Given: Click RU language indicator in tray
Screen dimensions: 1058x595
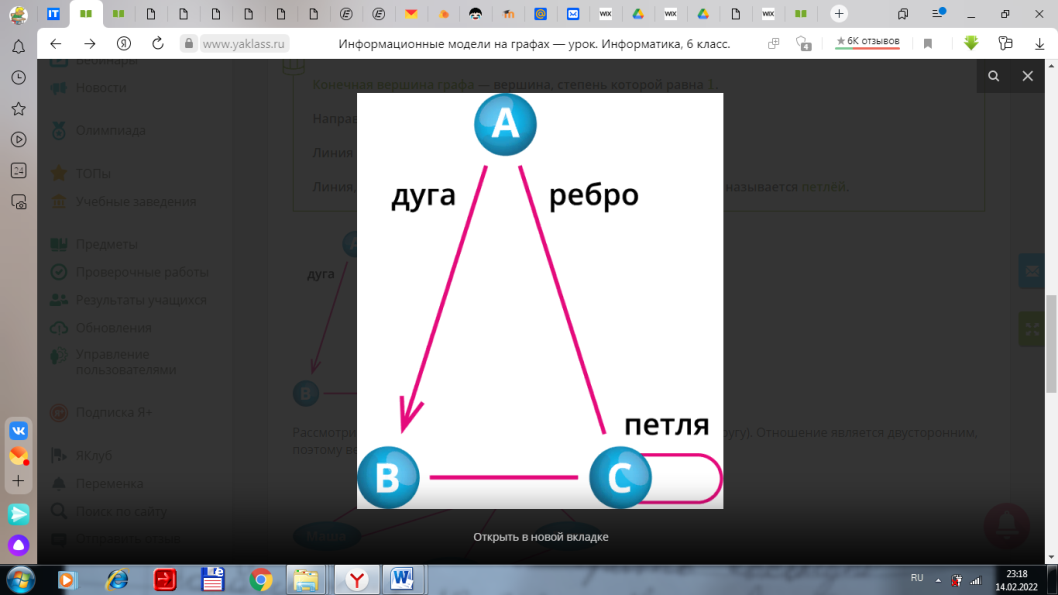Looking at the screenshot, I should coord(916,578).
